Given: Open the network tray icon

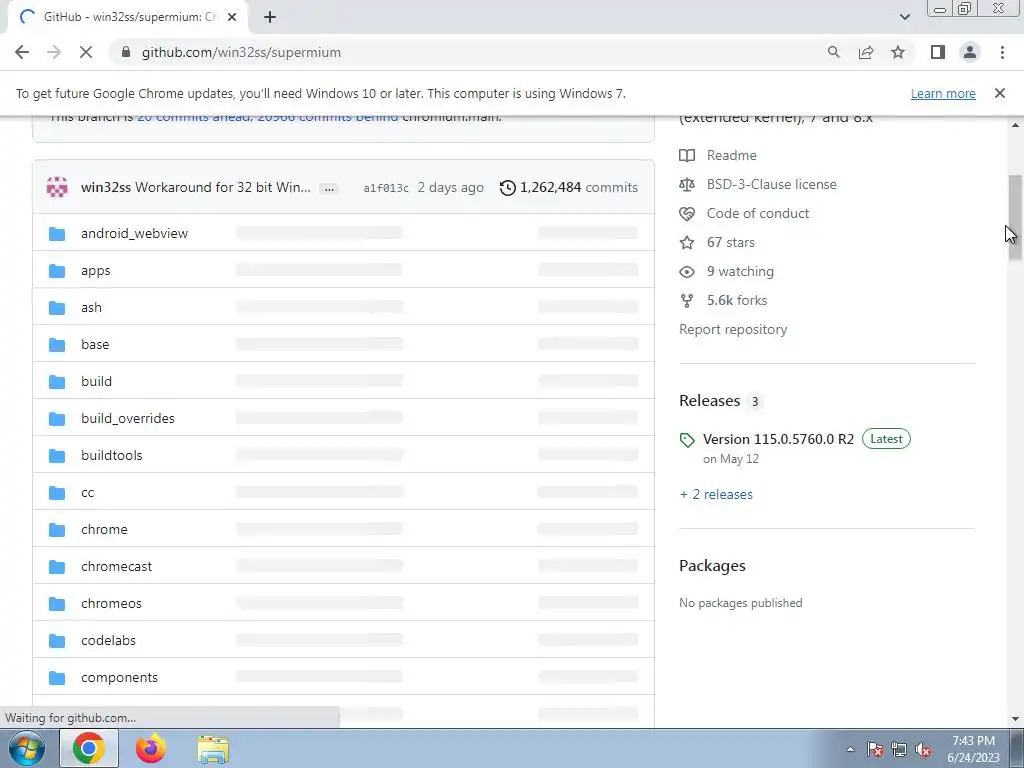Looking at the screenshot, I should pos(899,749).
